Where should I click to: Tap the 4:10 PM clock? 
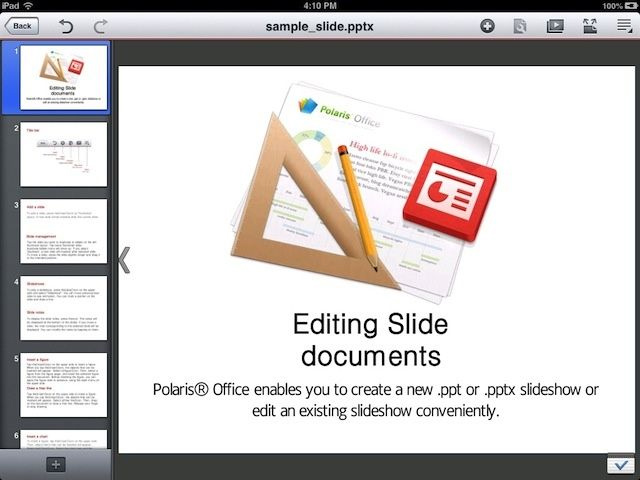click(320, 6)
